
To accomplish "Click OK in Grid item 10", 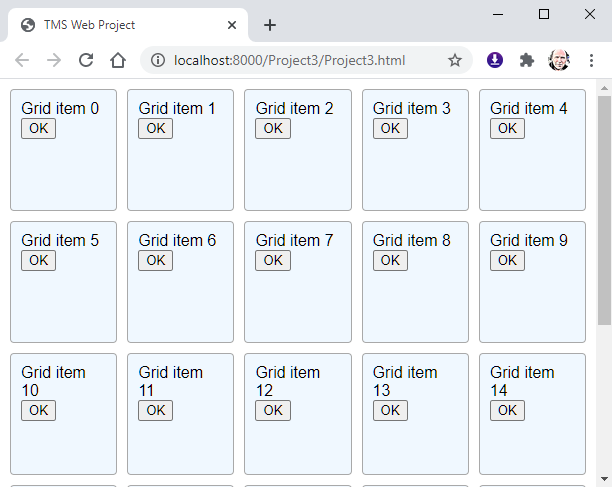I will point(38,411).
